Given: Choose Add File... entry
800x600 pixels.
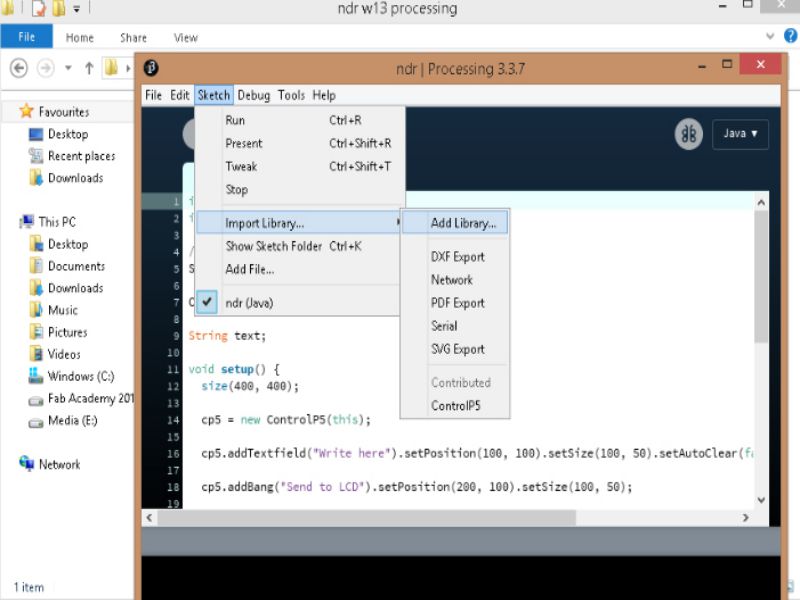Looking at the screenshot, I should click(x=298, y=269).
